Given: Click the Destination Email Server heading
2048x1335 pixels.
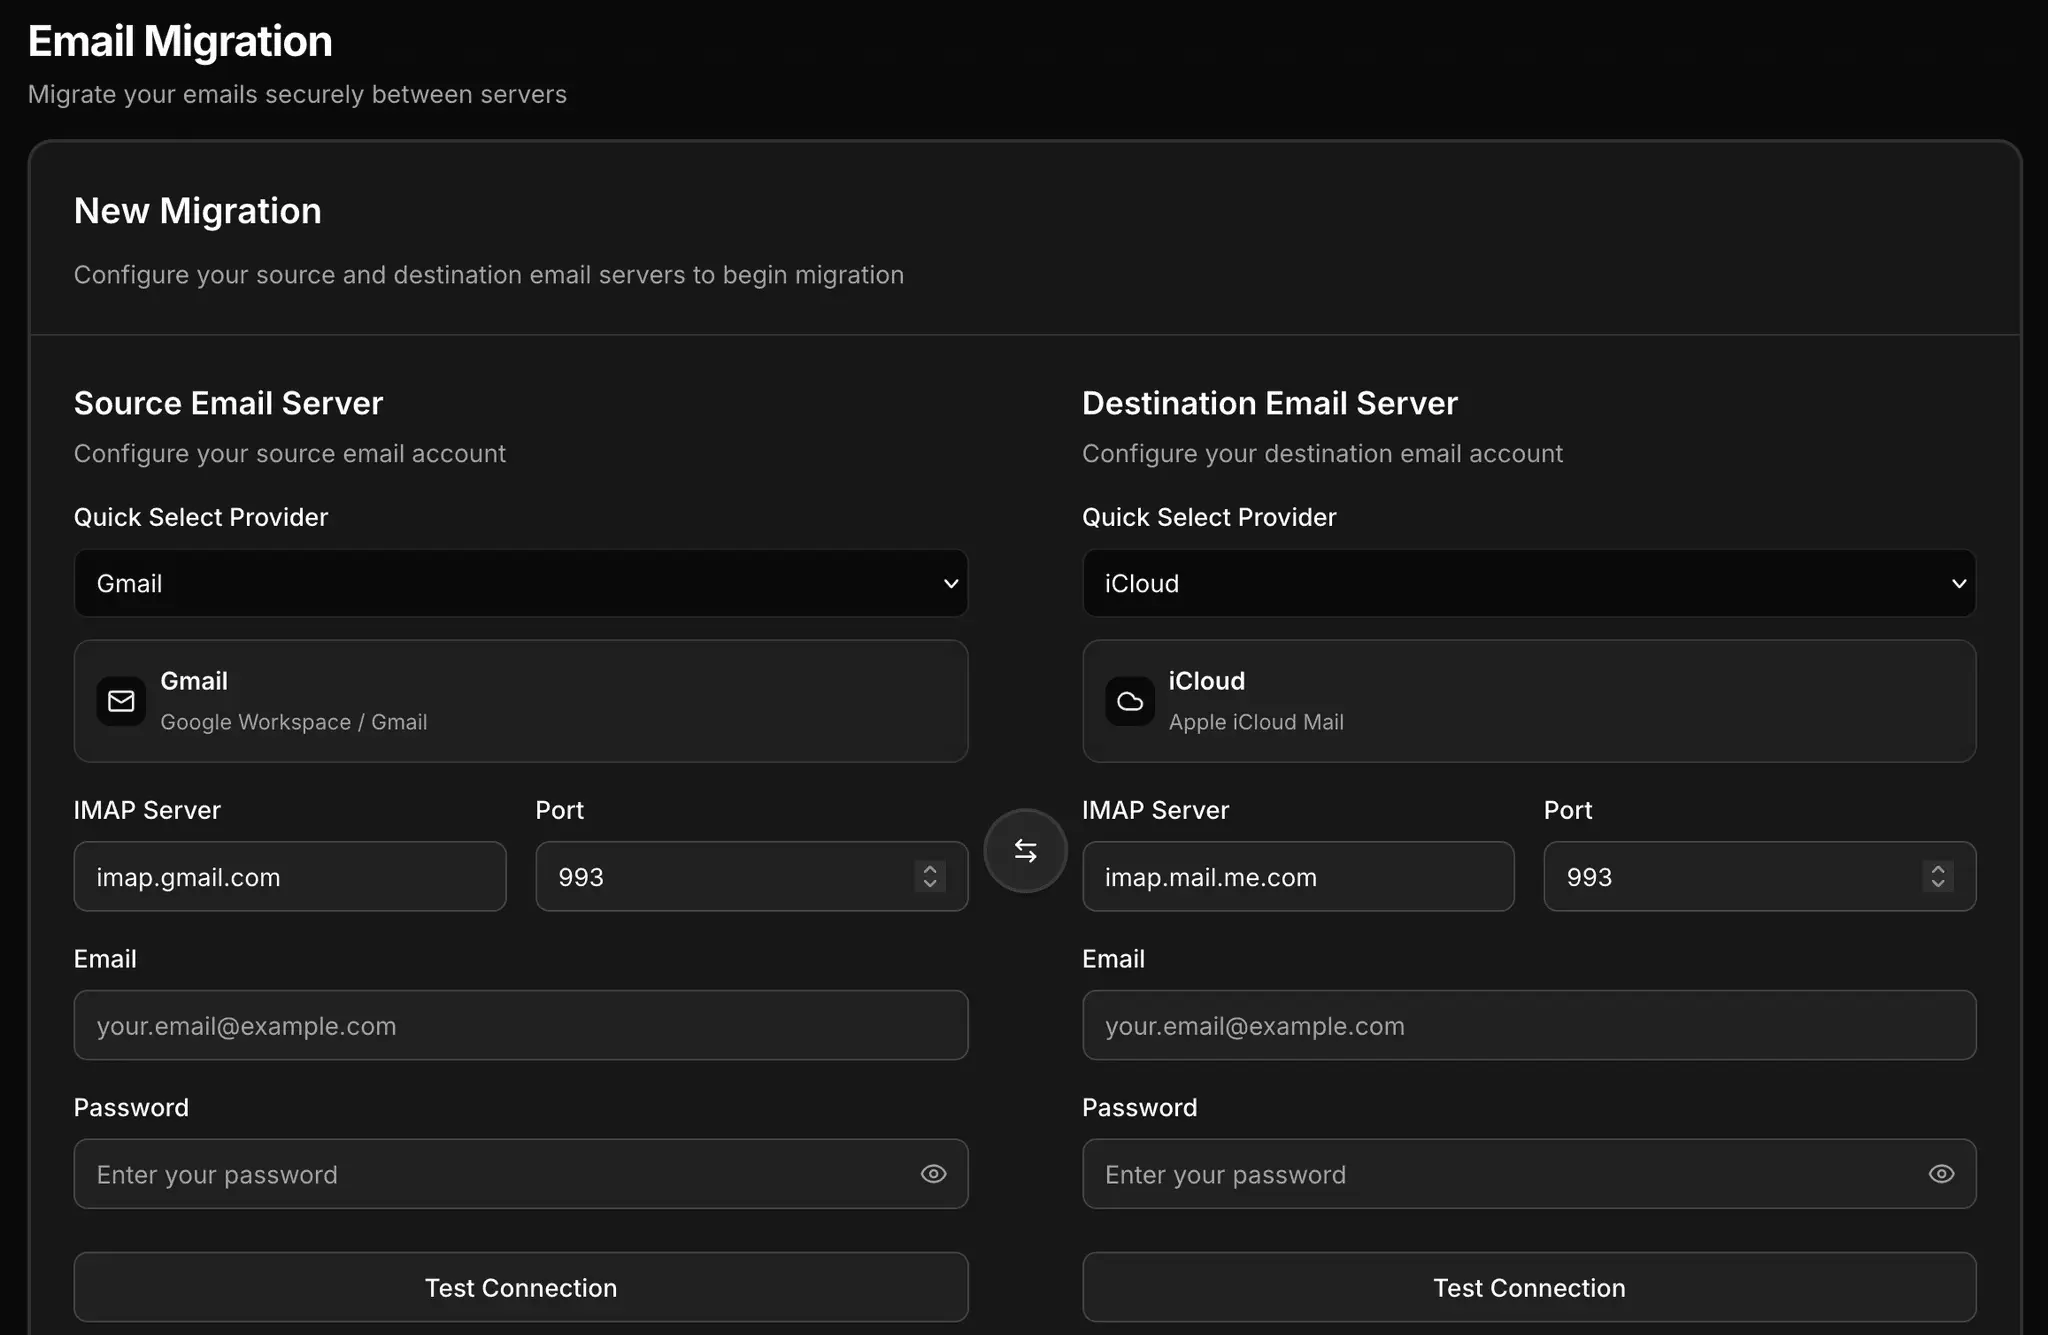Looking at the screenshot, I should point(1270,403).
